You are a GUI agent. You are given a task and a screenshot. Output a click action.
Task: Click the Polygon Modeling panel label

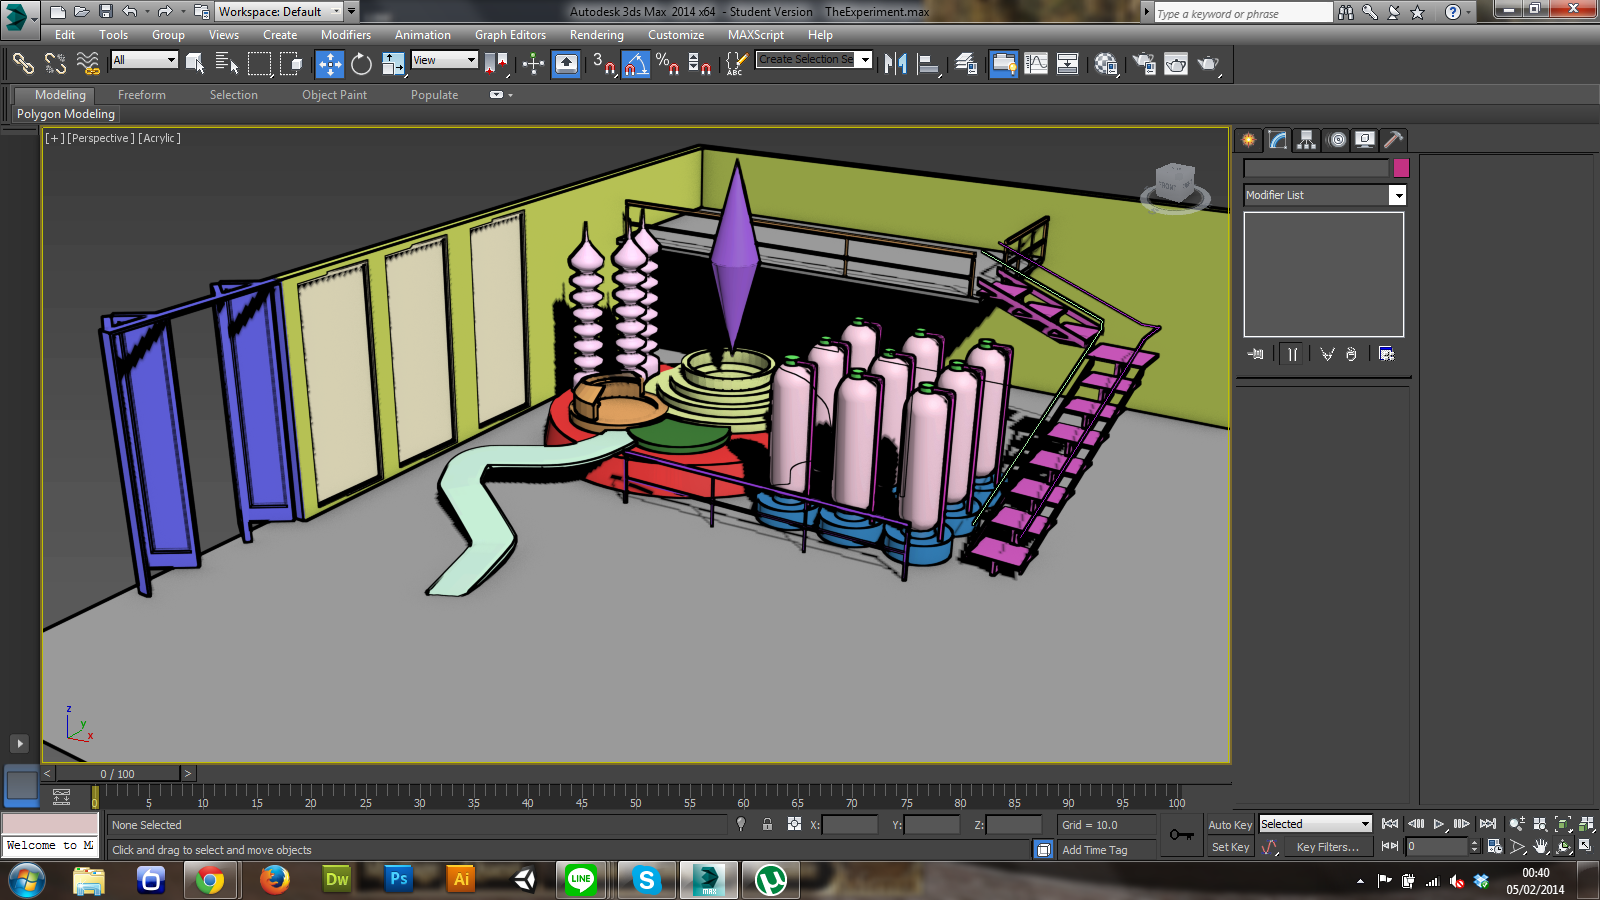coord(66,114)
